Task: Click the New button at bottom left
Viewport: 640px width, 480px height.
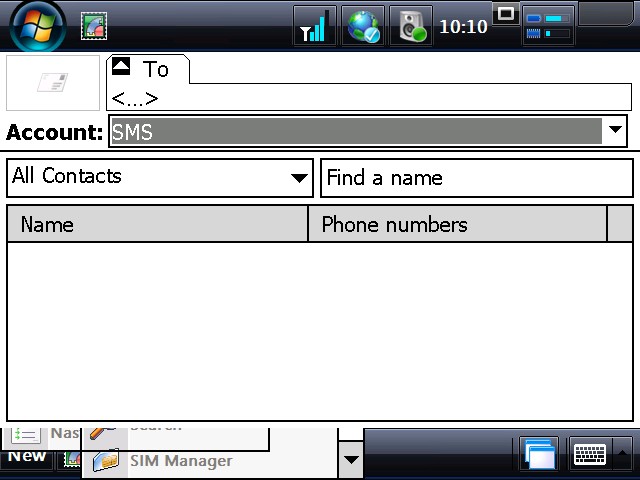Action: 27,458
